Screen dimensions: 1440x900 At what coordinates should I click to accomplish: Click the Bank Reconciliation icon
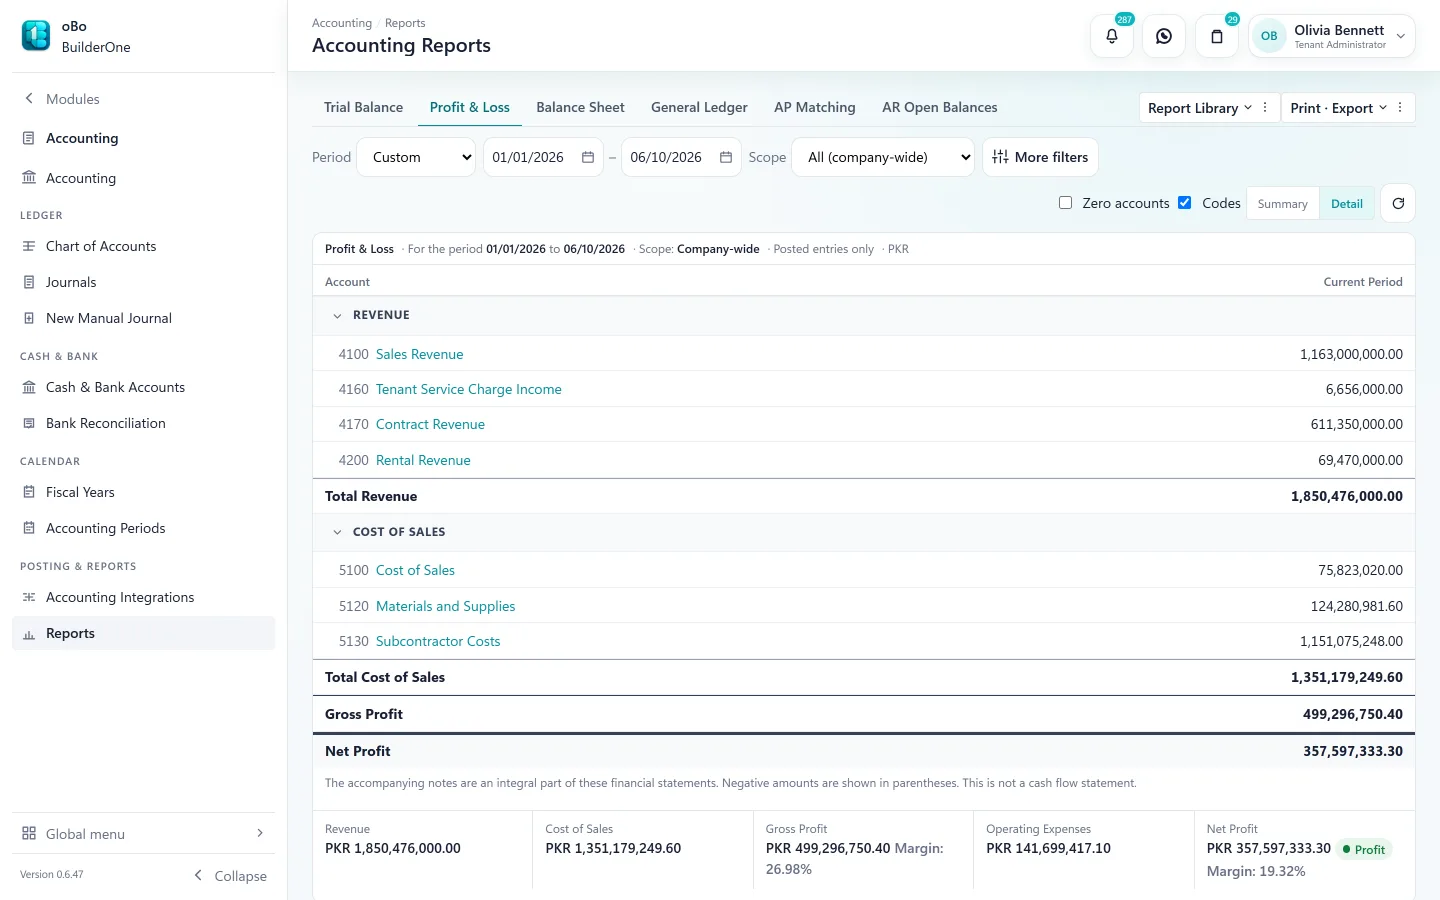tap(29, 423)
